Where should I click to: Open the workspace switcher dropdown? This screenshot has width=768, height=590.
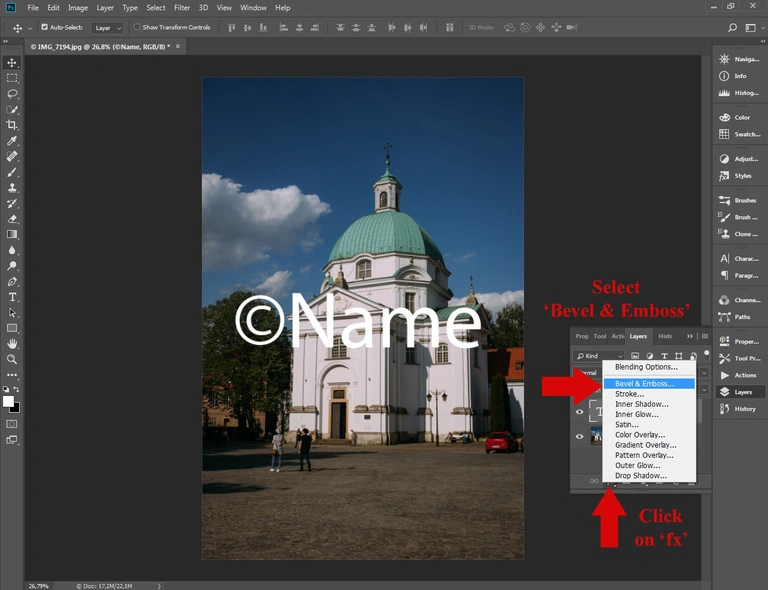point(753,28)
